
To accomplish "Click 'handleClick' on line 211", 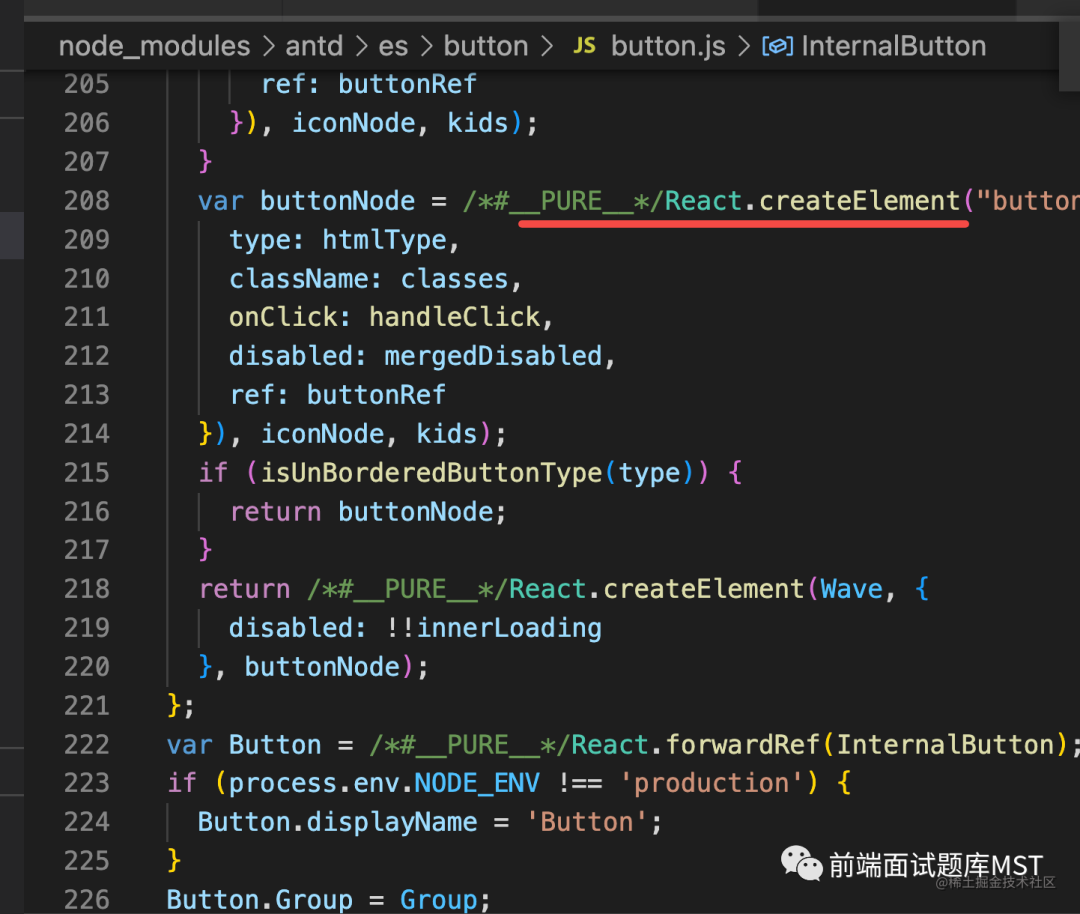I will 455,318.
